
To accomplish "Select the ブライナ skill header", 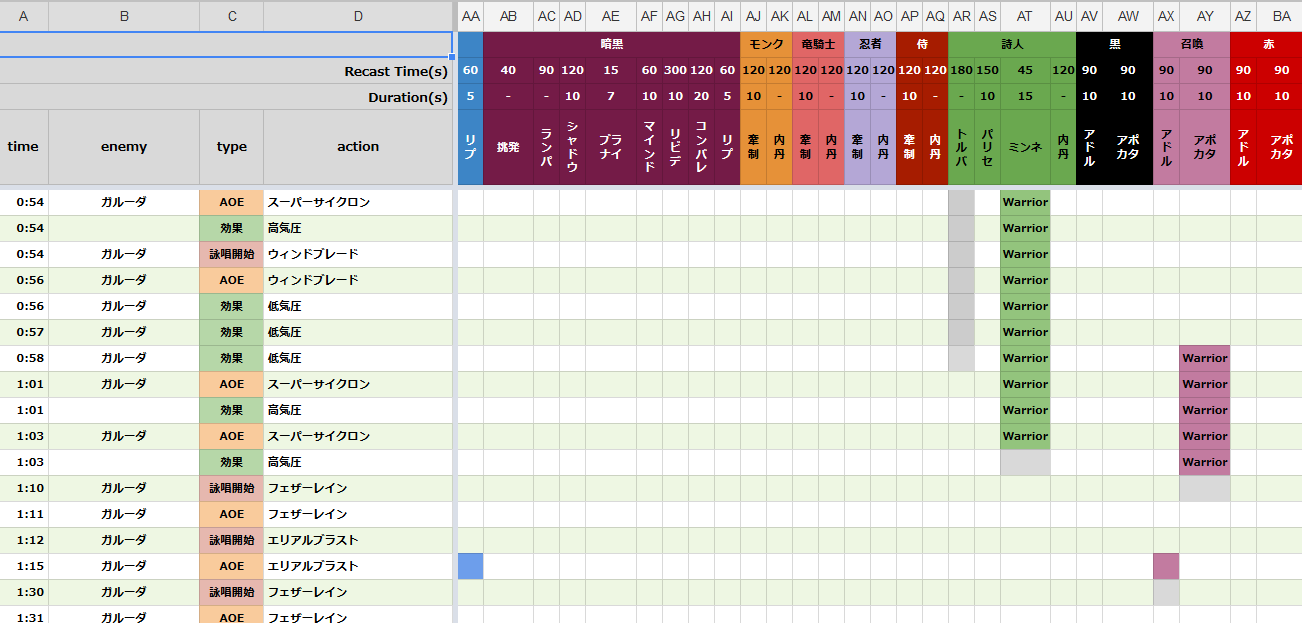I will (x=609, y=147).
